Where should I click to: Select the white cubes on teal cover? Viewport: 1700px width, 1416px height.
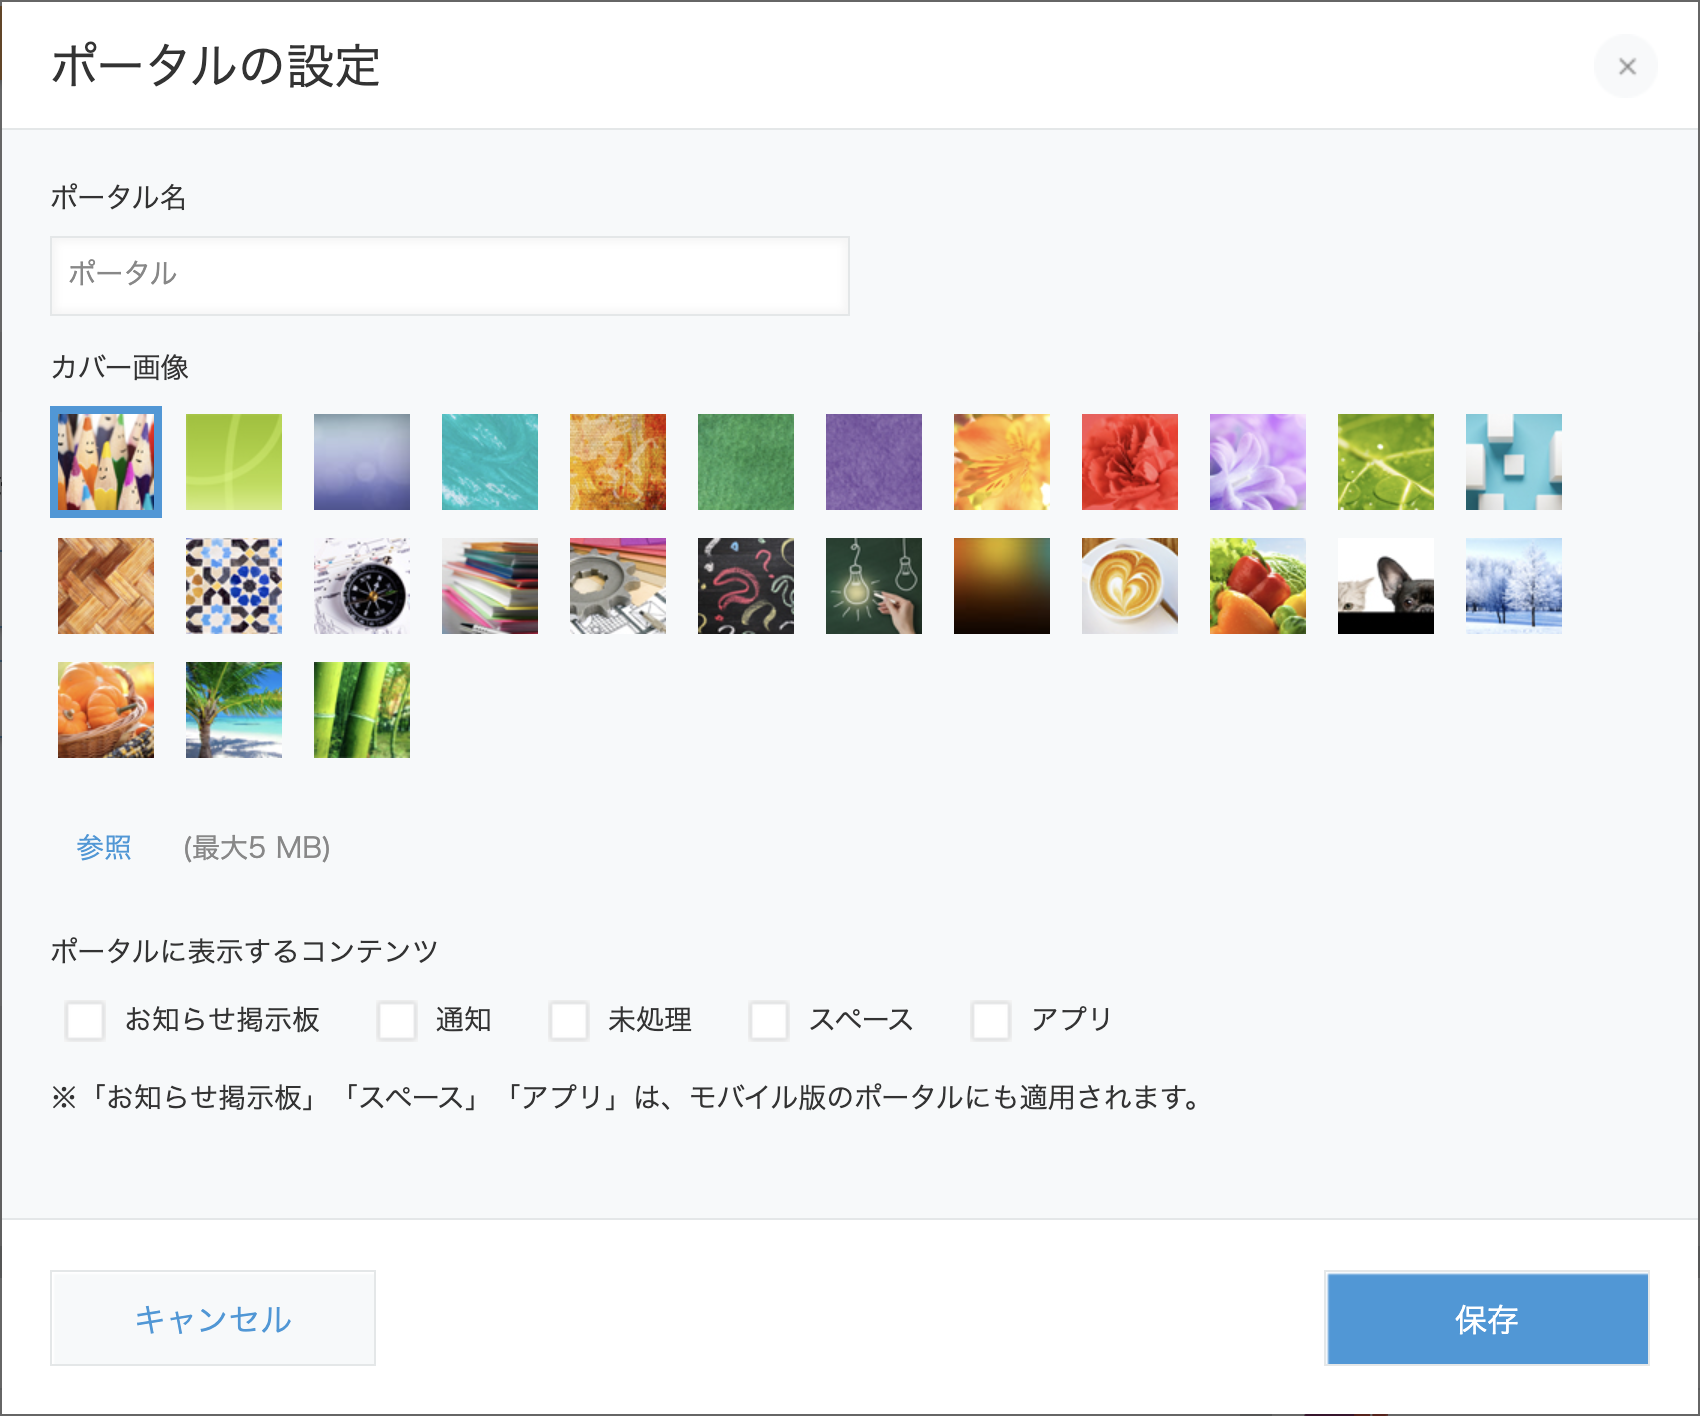coord(1514,462)
